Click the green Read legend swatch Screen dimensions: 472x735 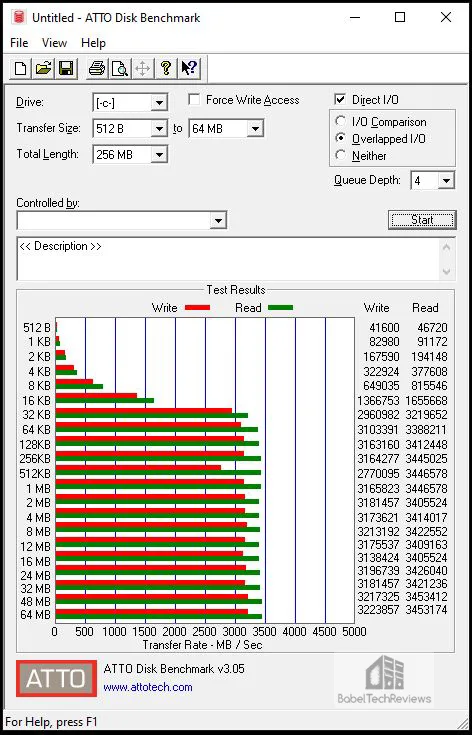pos(280,308)
